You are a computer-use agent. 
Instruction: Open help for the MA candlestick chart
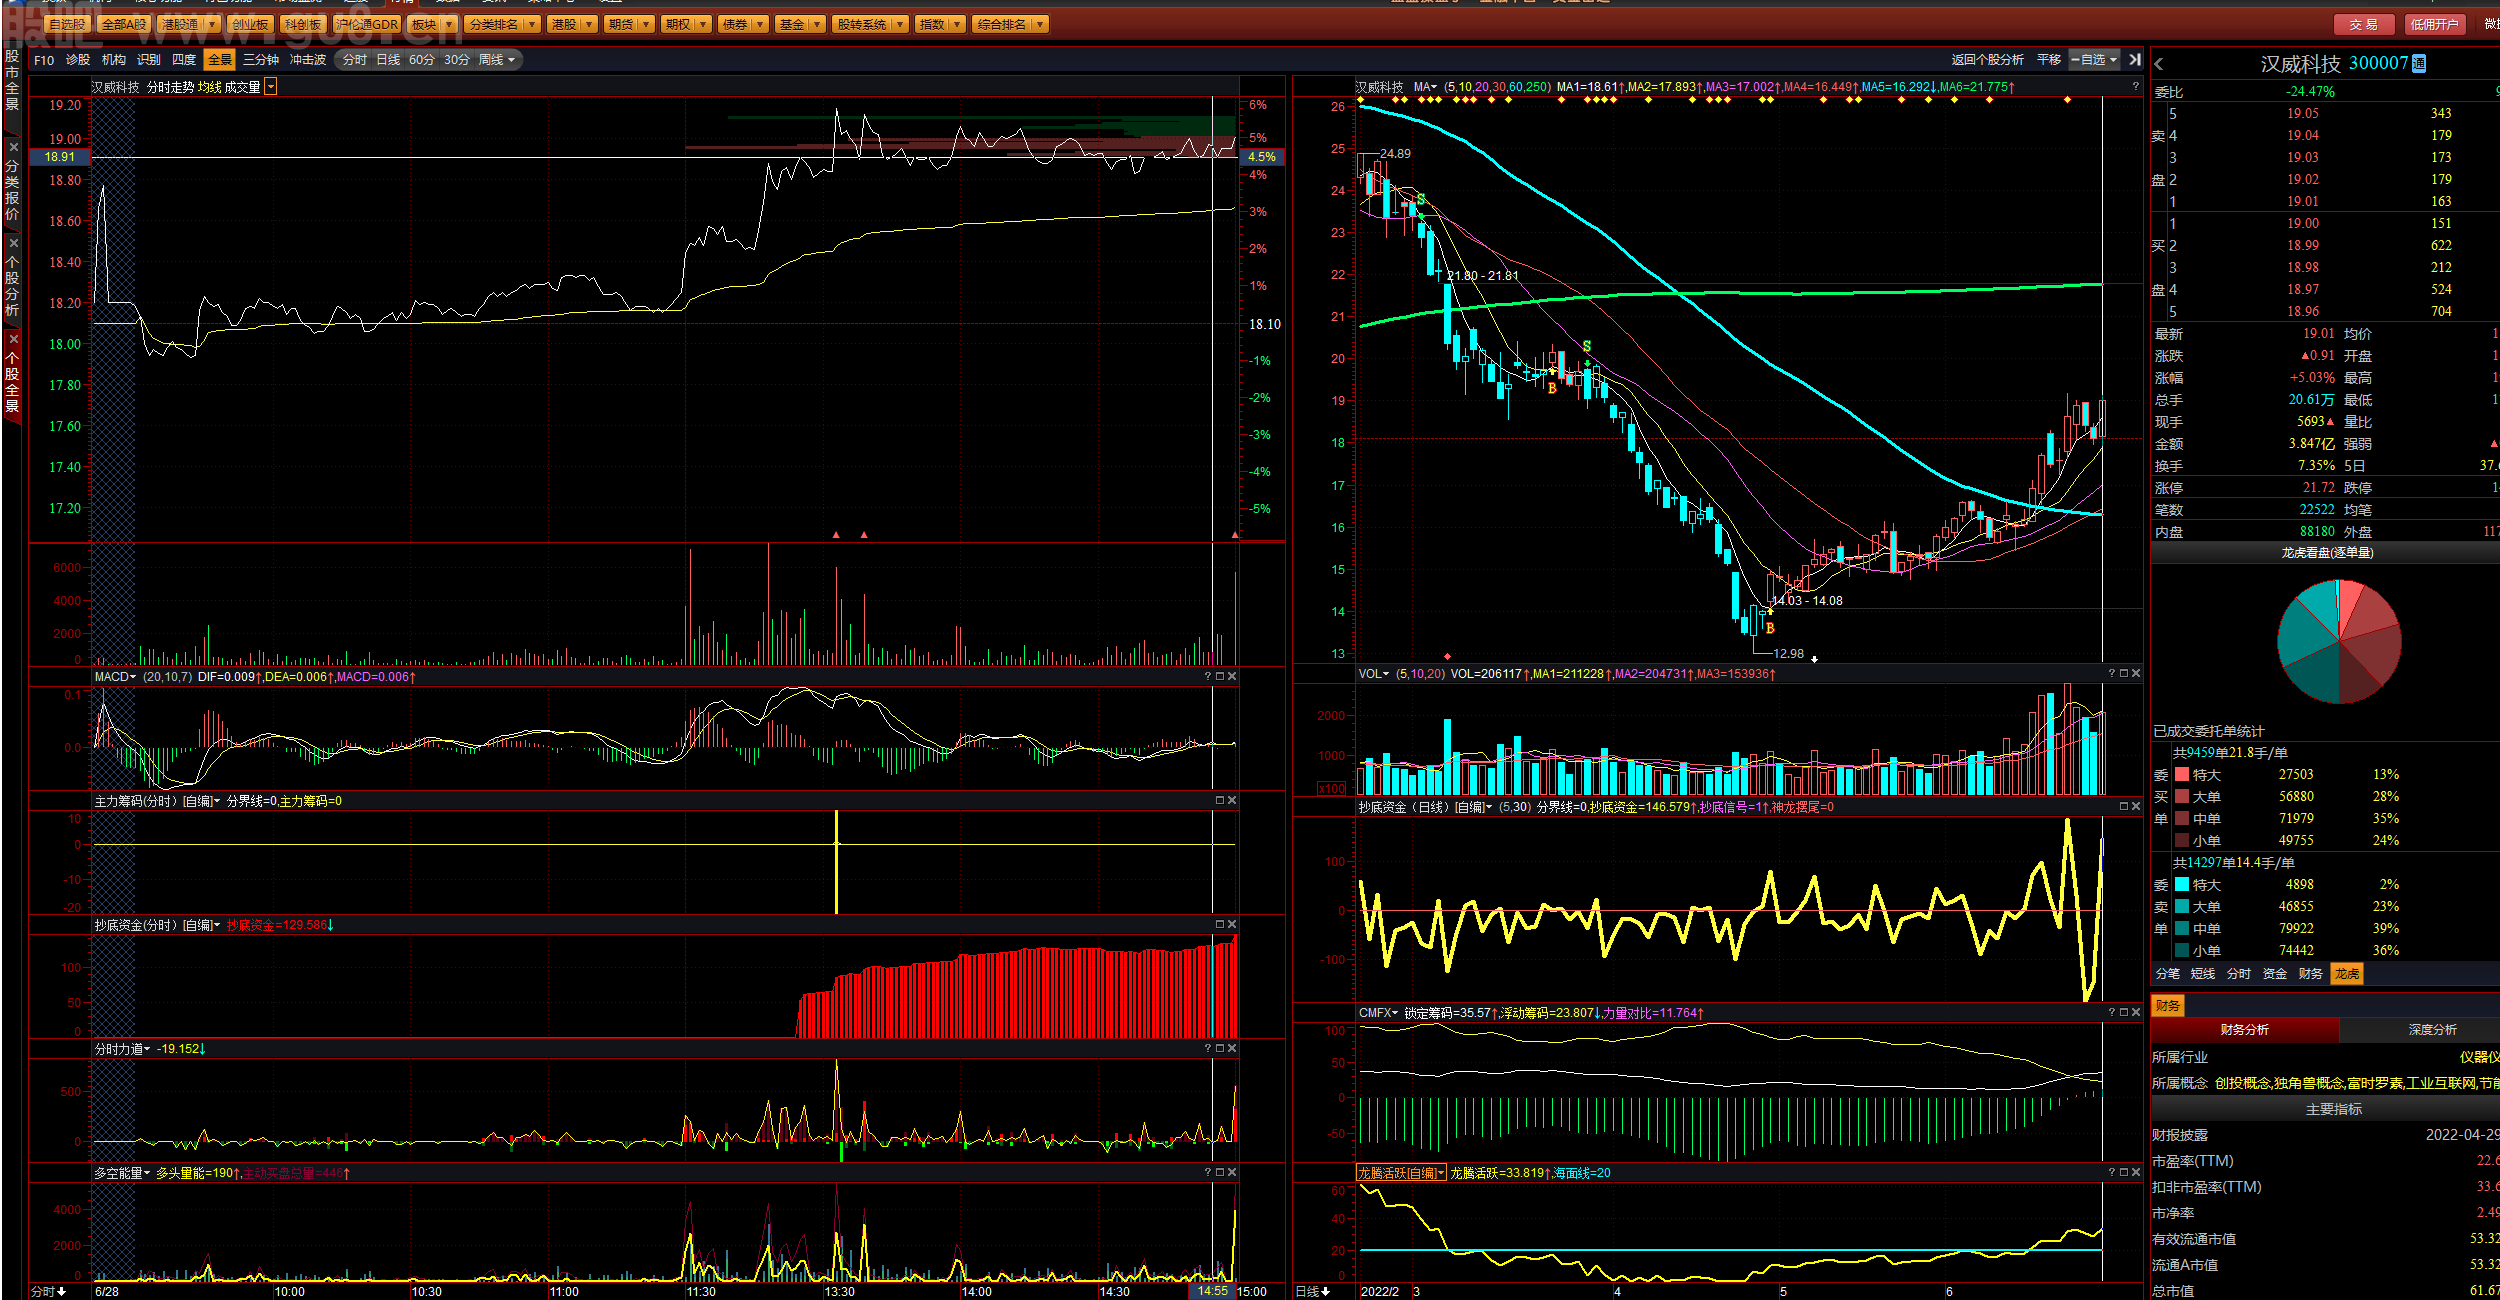[x=2135, y=87]
